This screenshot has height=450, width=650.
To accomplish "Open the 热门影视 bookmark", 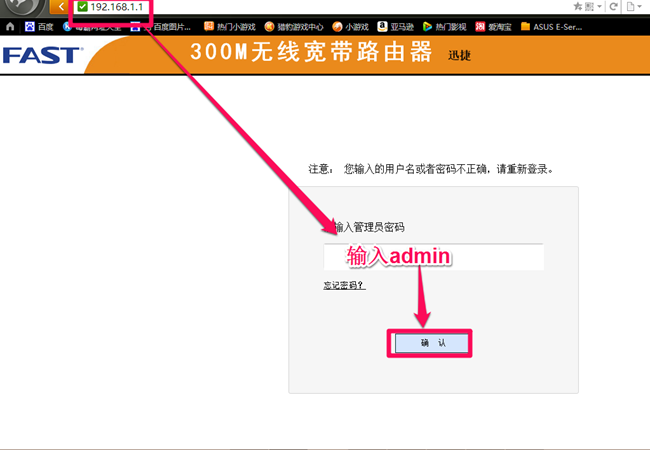I will [x=445, y=27].
